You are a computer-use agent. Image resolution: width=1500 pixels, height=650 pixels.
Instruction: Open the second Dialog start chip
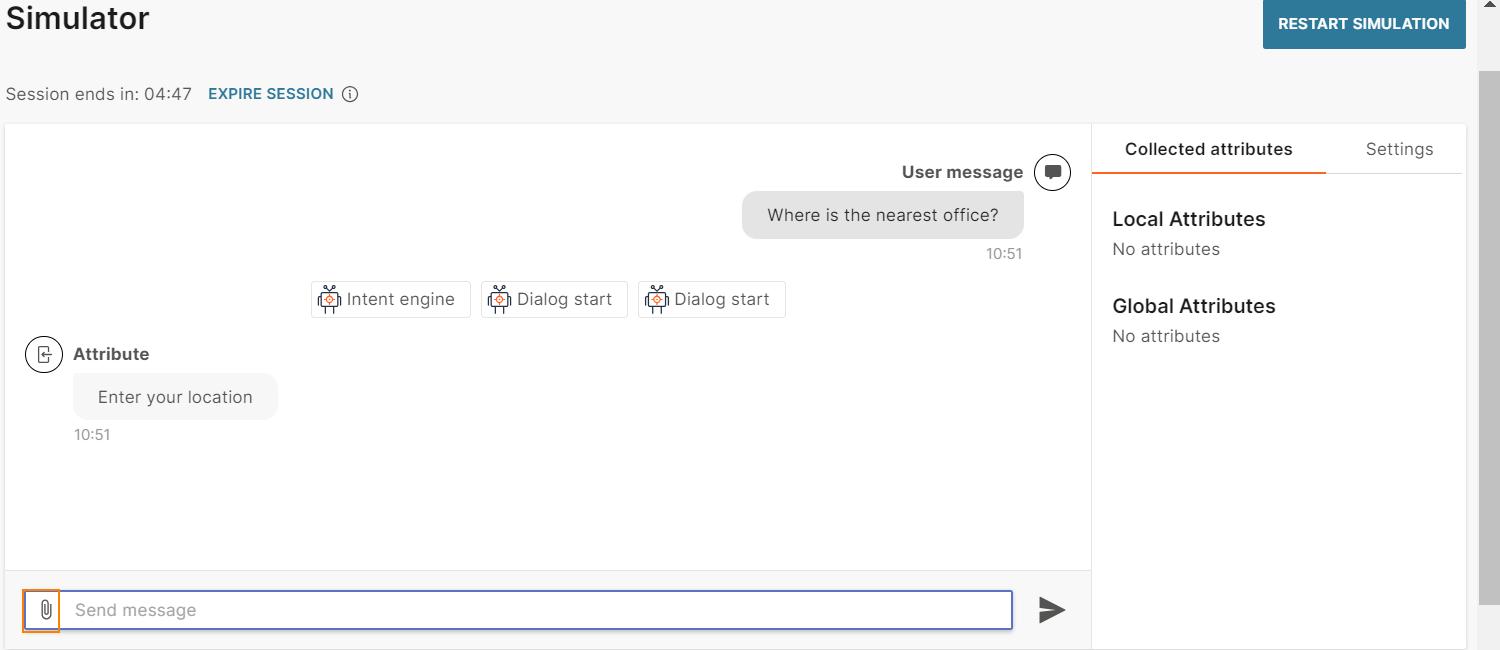[711, 299]
